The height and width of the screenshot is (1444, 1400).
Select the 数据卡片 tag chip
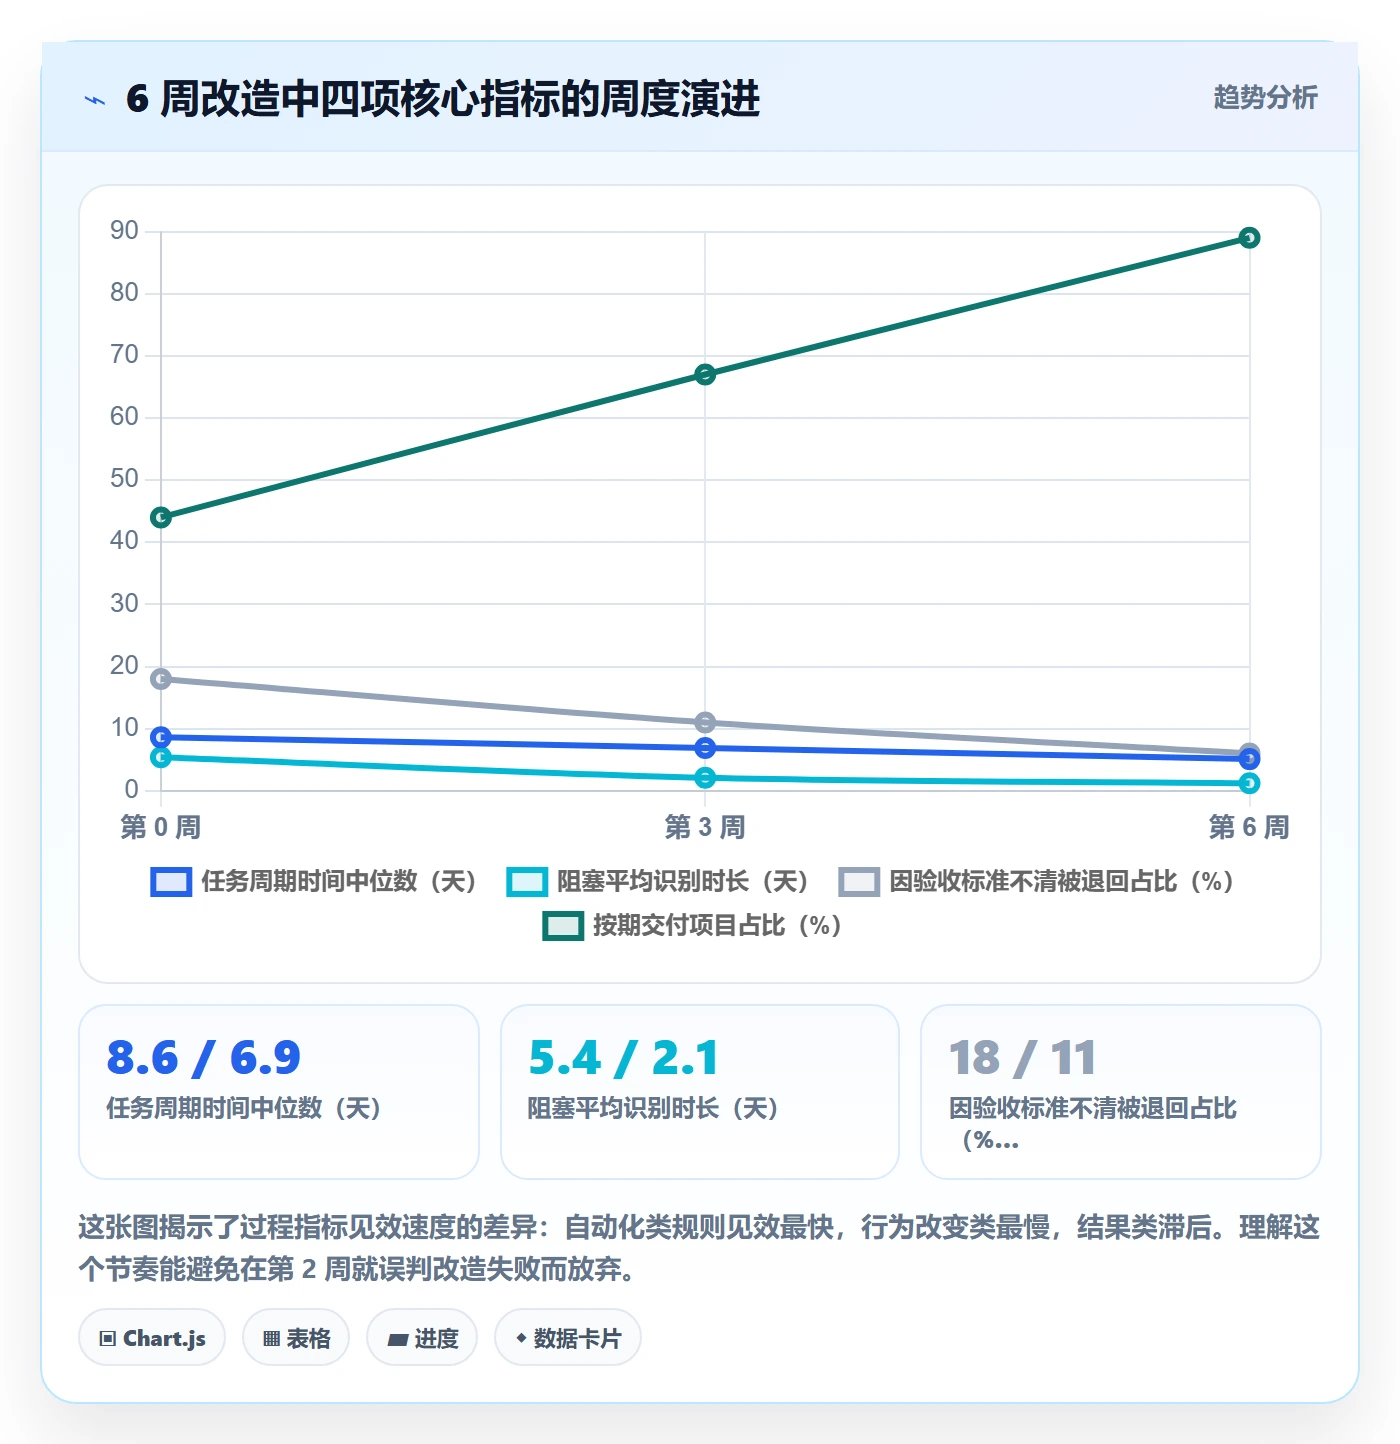tap(568, 1338)
